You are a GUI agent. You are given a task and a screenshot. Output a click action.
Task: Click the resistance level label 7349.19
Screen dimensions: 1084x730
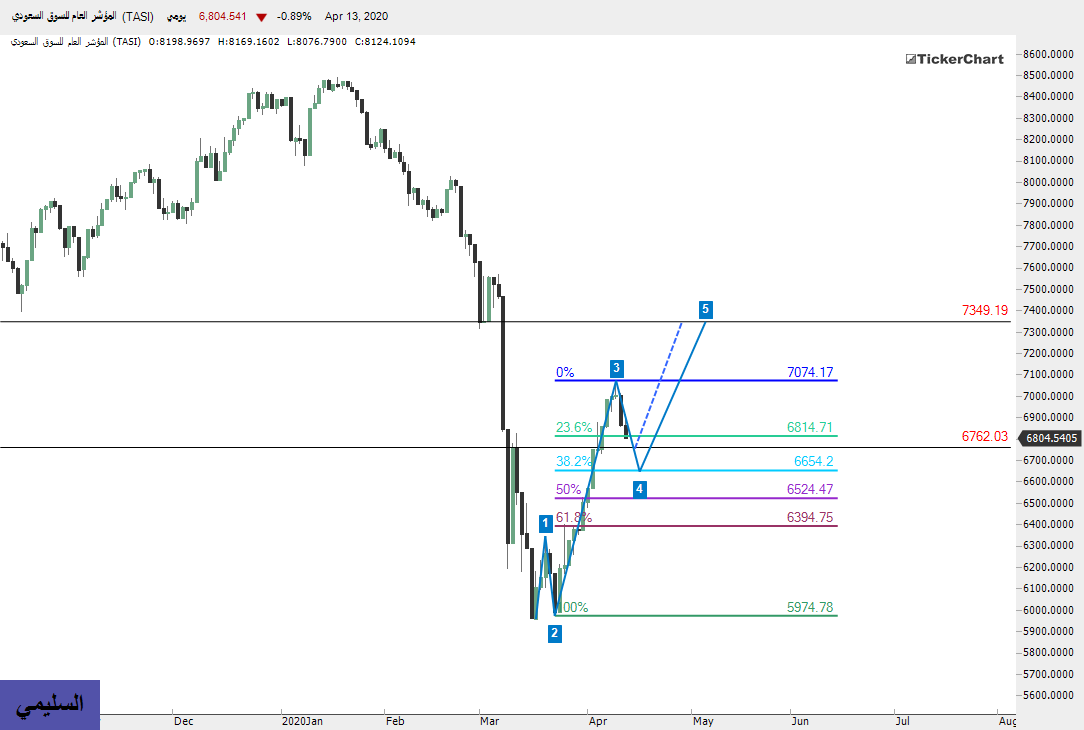(984, 310)
